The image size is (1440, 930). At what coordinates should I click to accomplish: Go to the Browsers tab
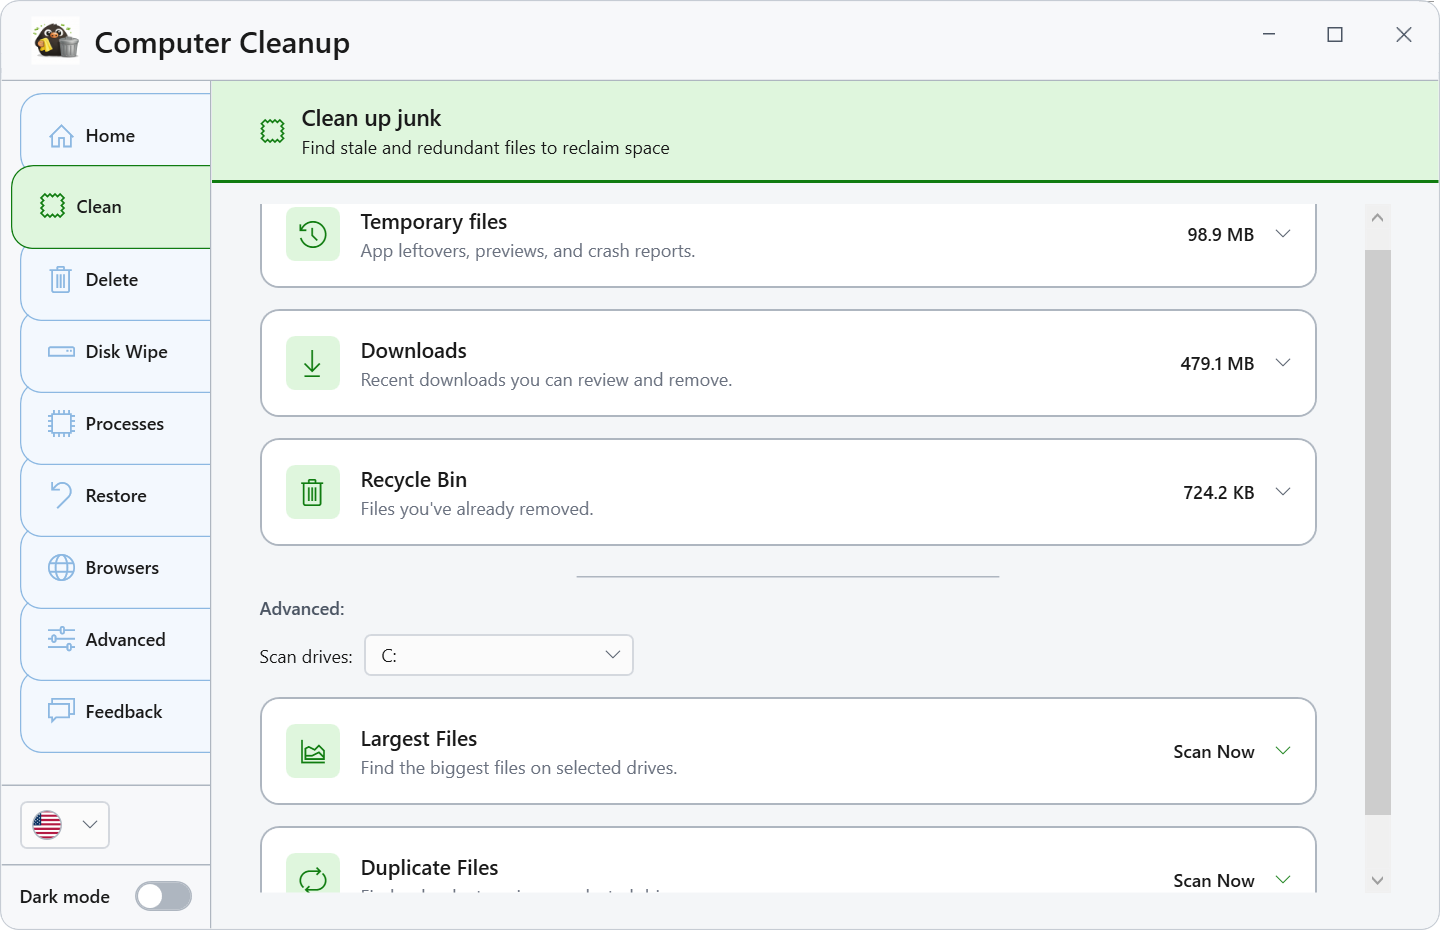116,568
